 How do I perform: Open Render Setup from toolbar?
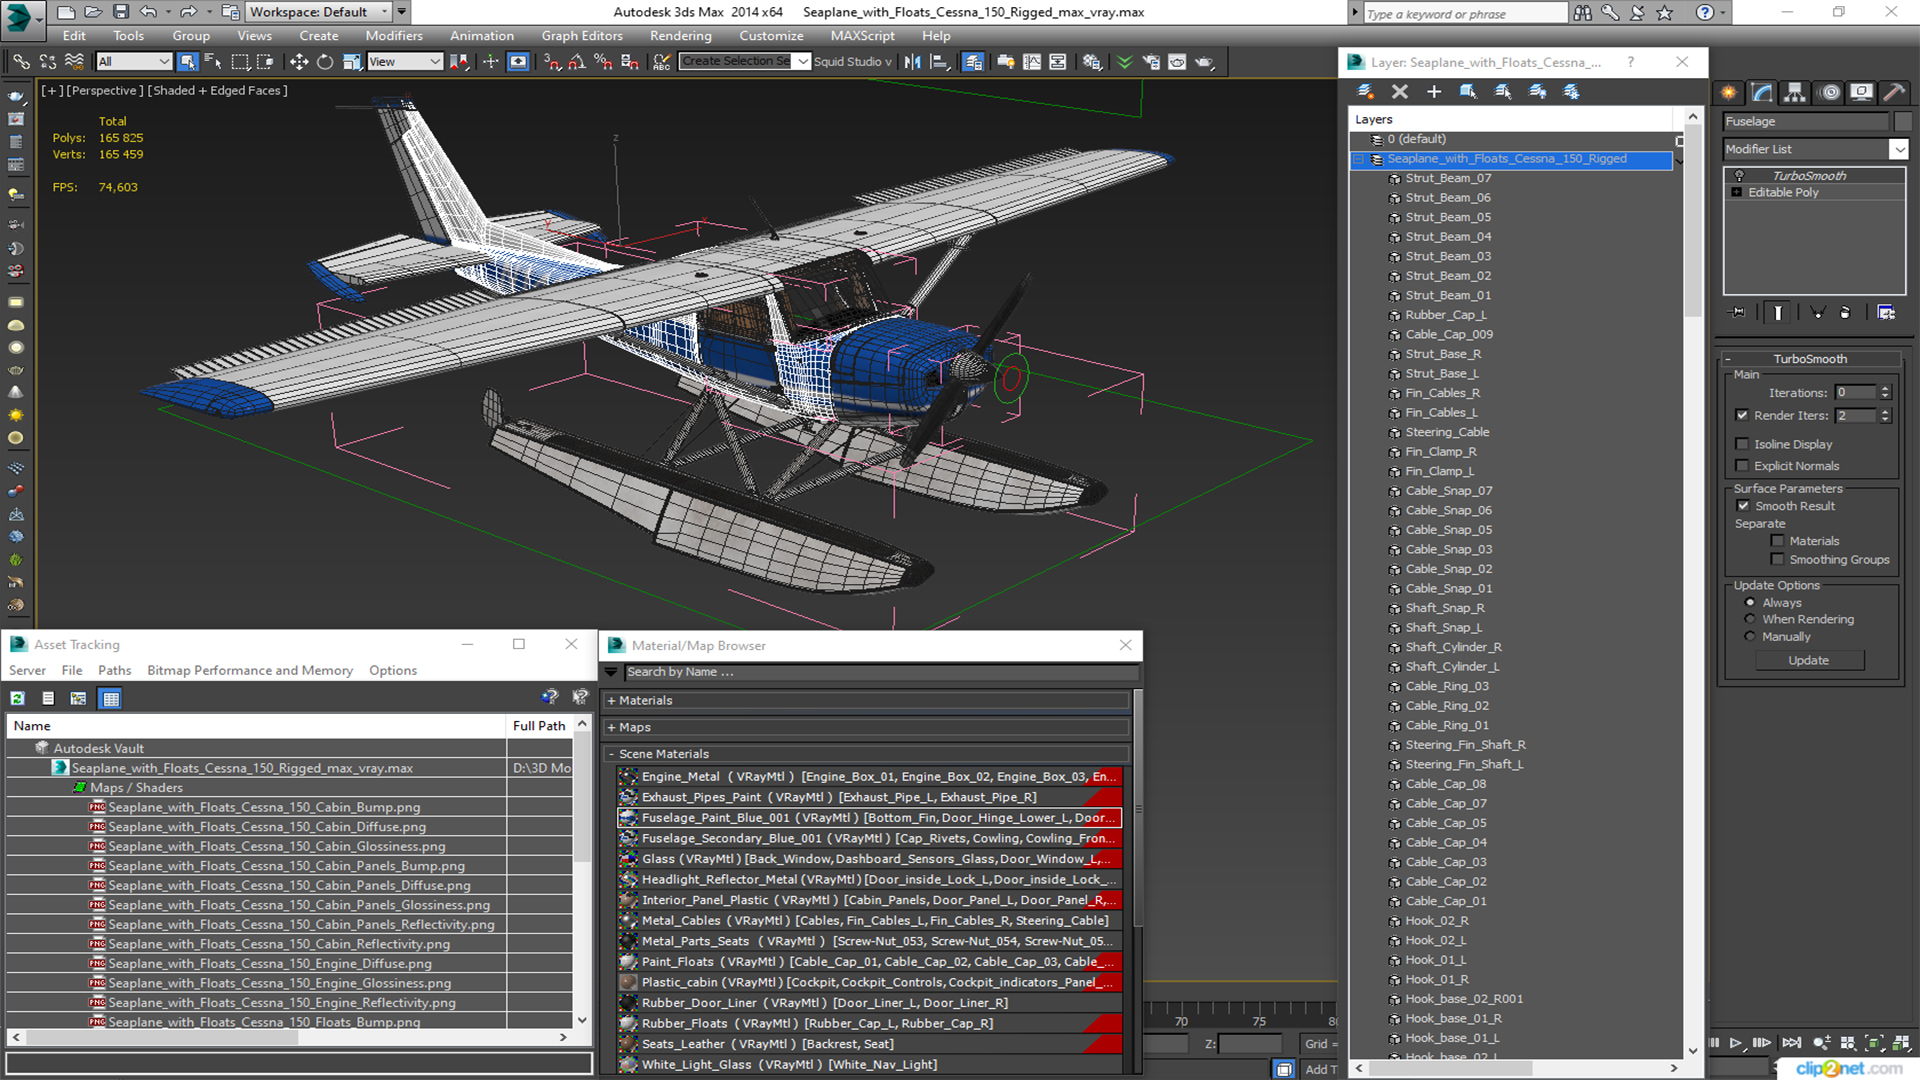tap(1151, 62)
